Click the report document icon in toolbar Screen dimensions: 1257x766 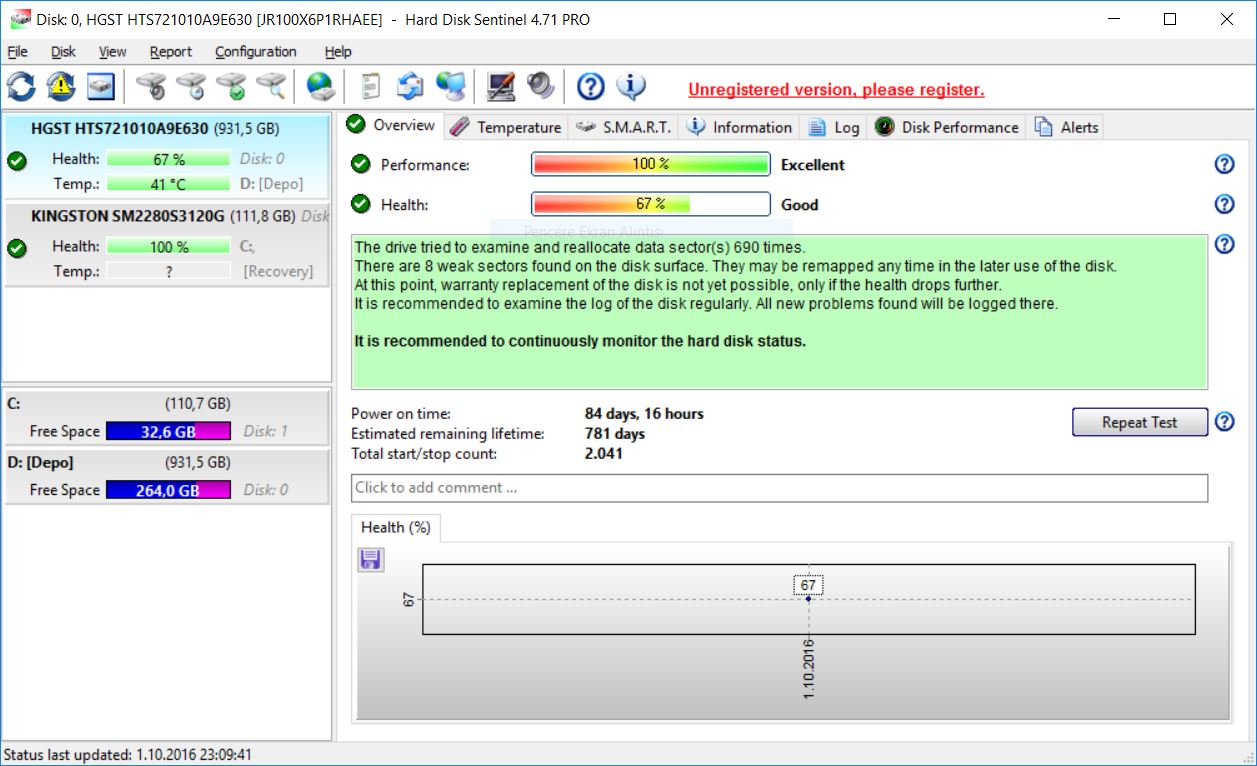[x=371, y=87]
